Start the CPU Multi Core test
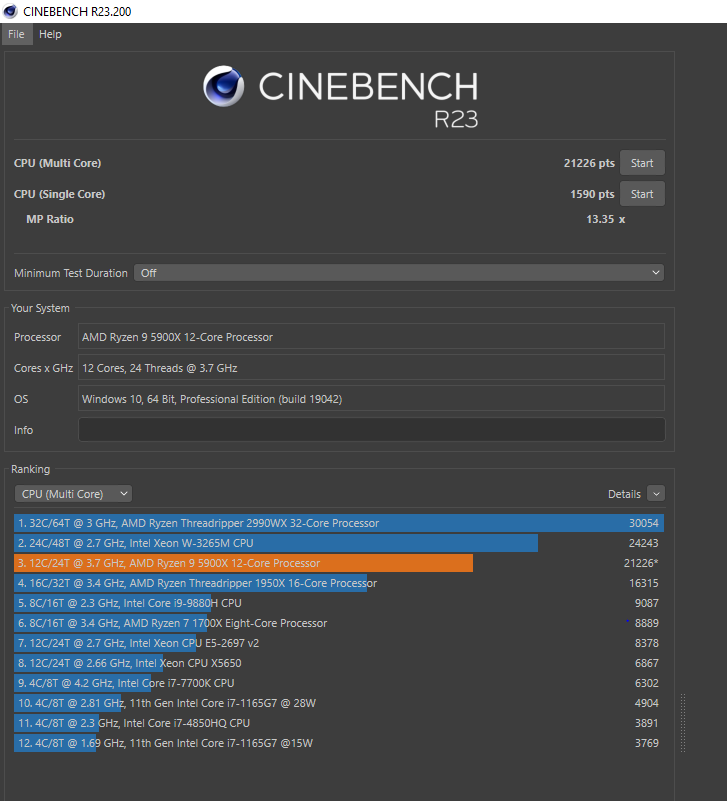Screen dimensions: 727x801 tap(642, 163)
